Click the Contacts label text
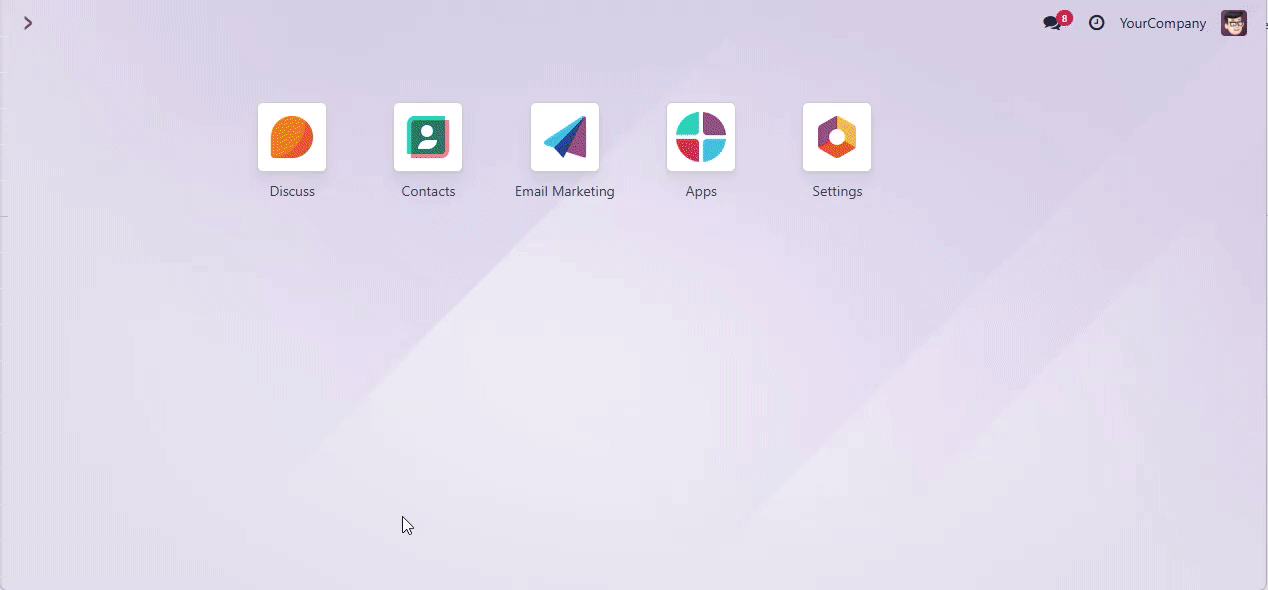Image resolution: width=1268 pixels, height=590 pixels. click(x=428, y=191)
